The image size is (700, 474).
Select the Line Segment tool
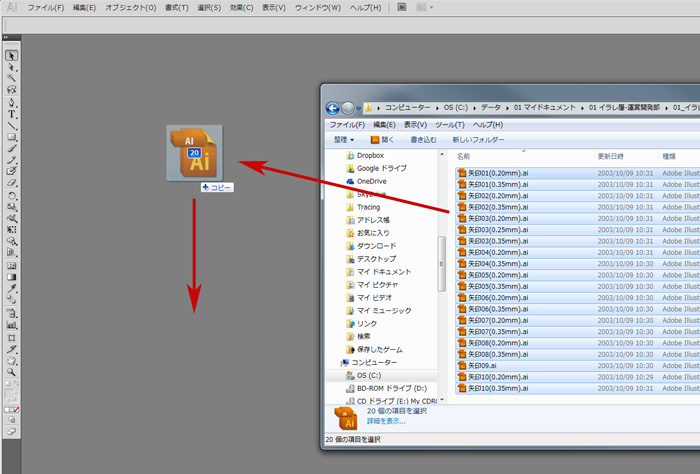click(x=12, y=126)
